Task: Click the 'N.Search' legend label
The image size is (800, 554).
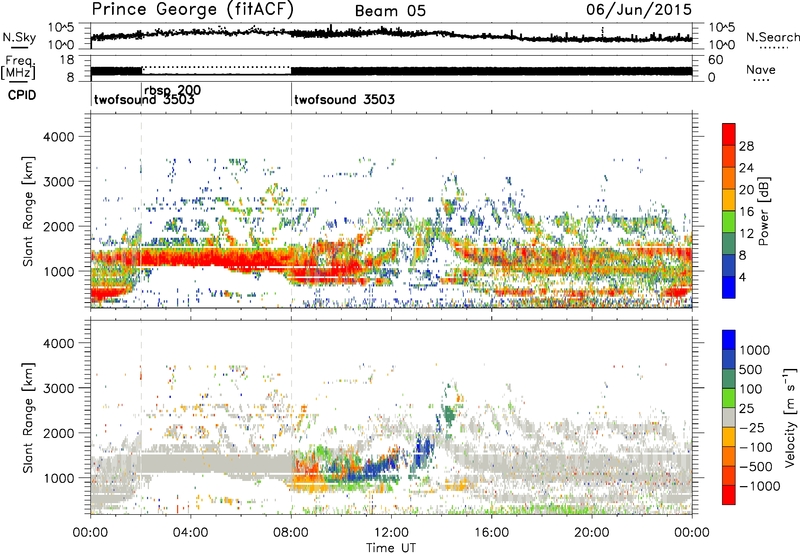Action: pyautogui.click(x=772, y=37)
